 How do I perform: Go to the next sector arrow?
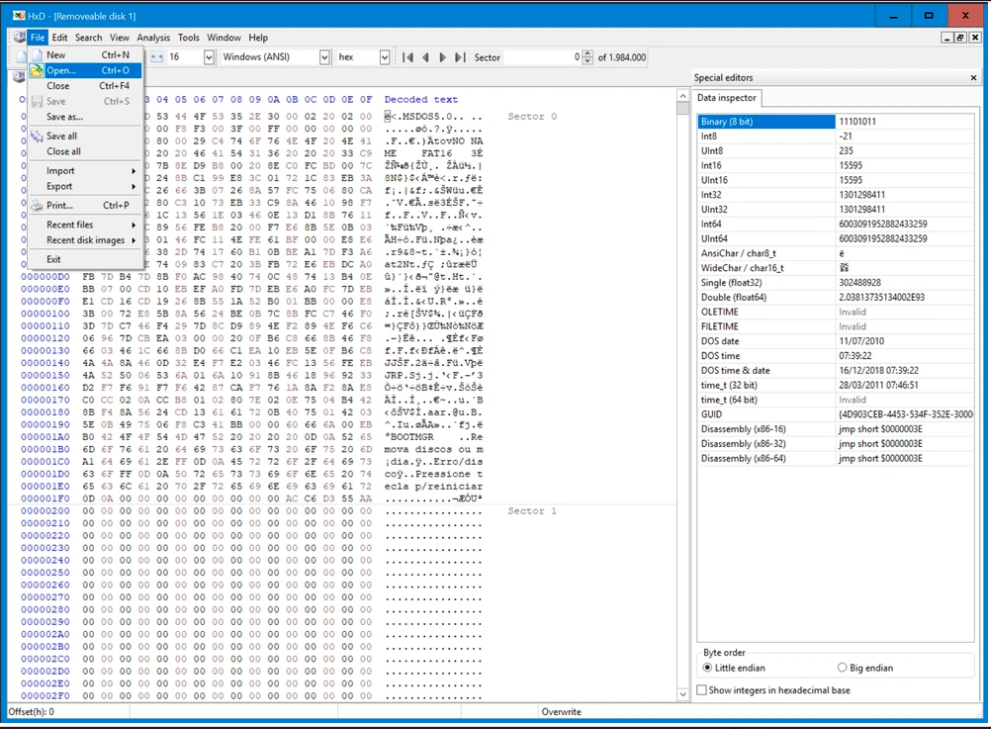pyautogui.click(x=443, y=58)
